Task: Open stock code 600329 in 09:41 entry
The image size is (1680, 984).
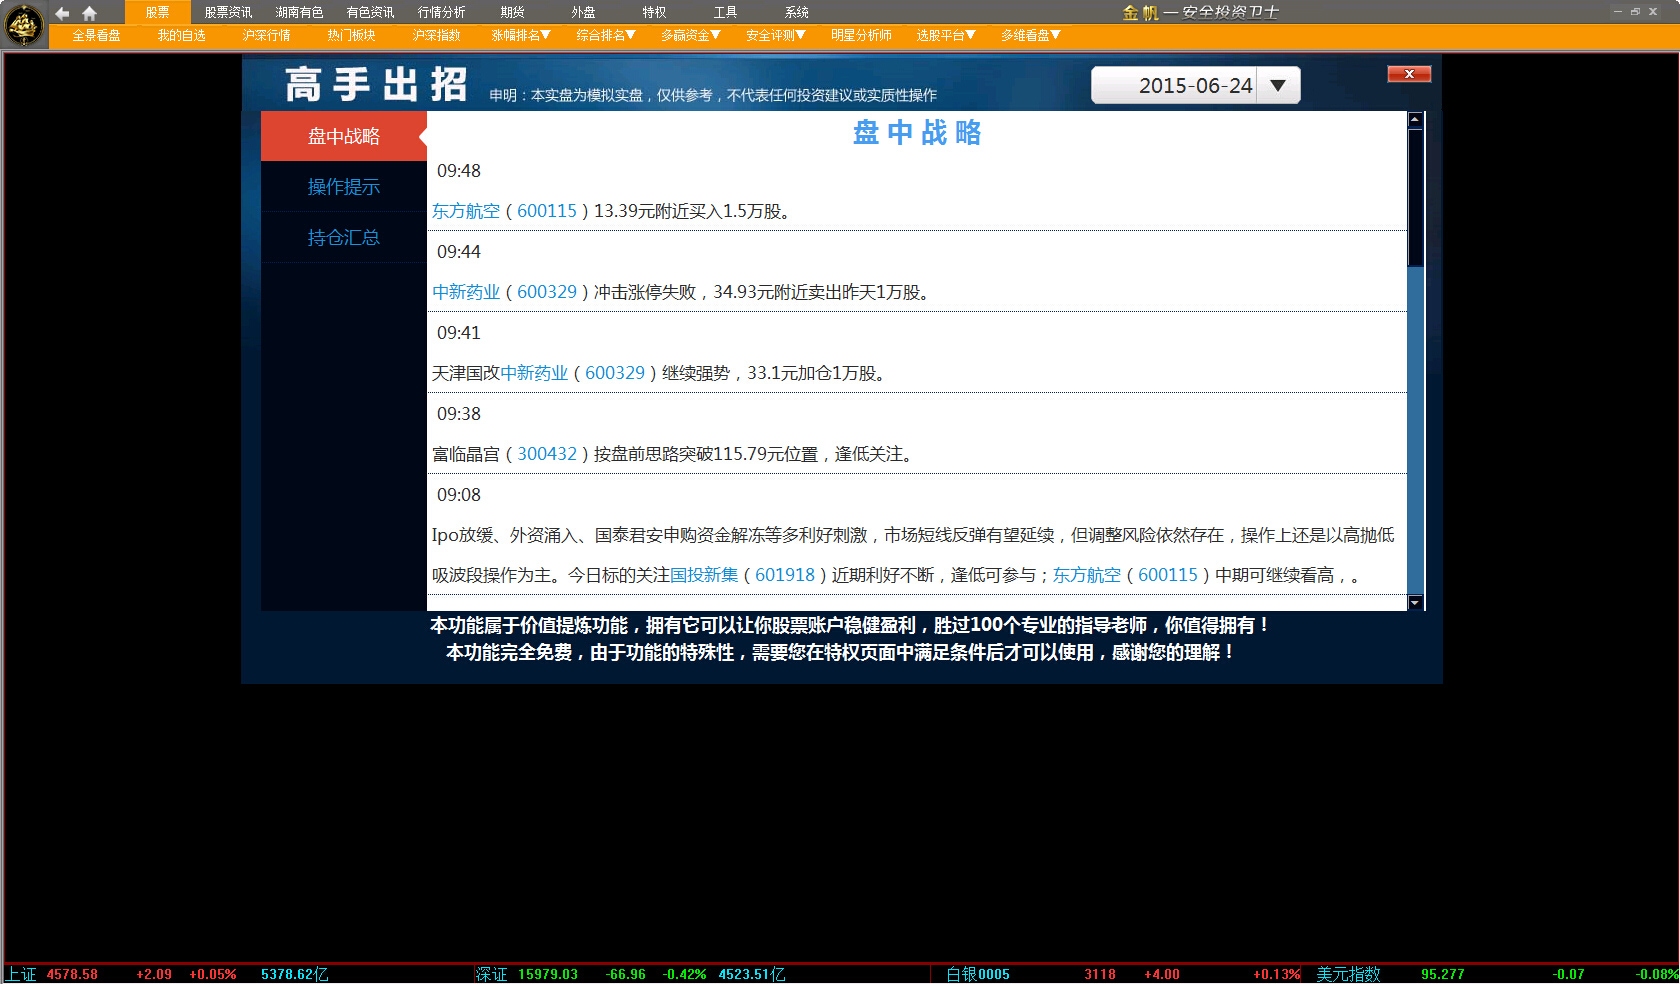Action: coord(615,373)
